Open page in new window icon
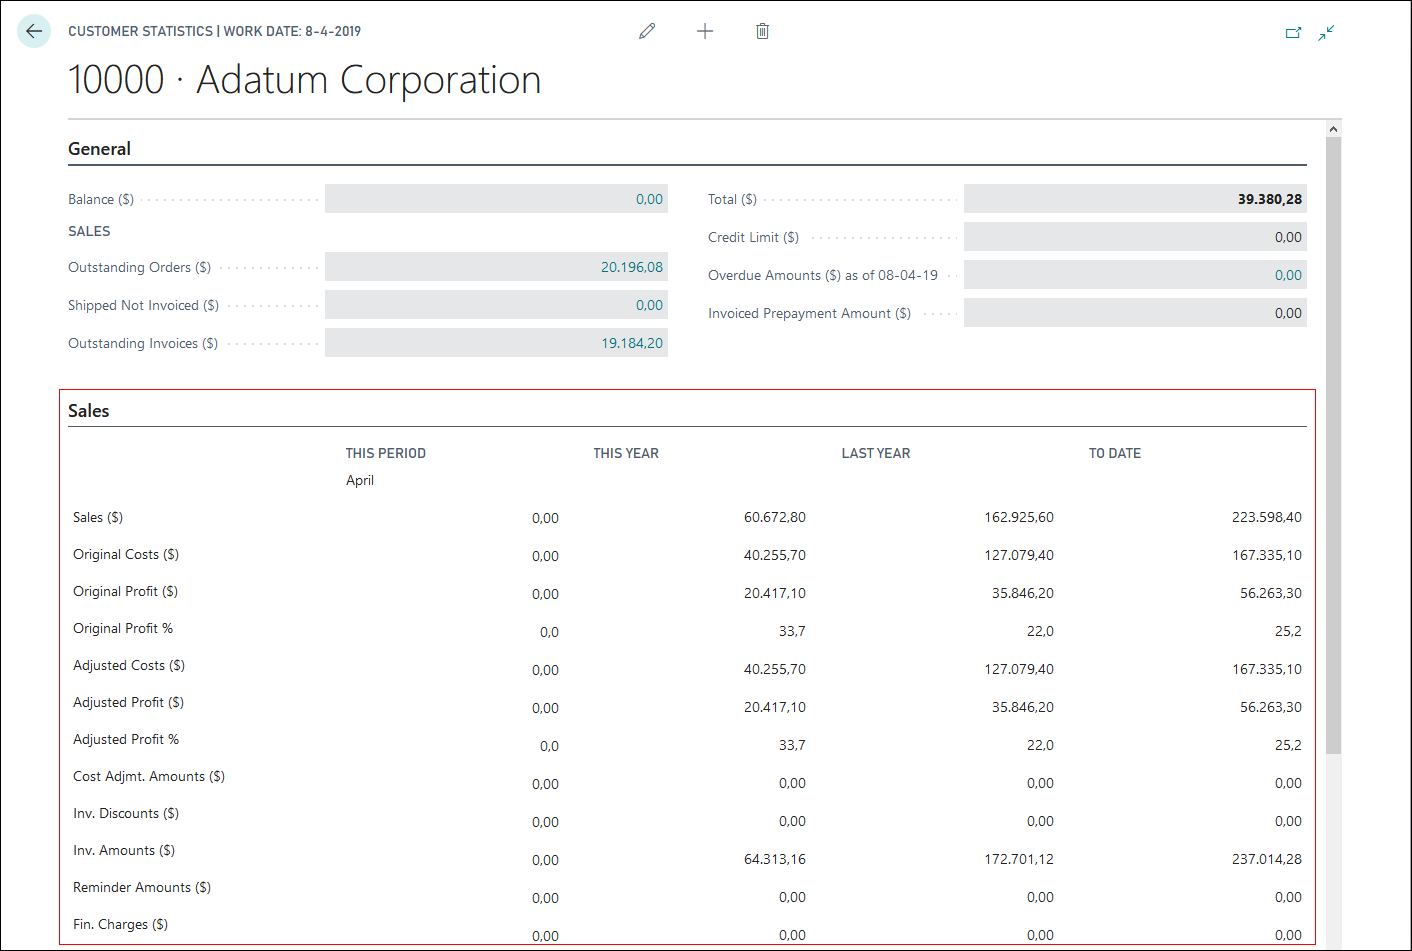The height and width of the screenshot is (951, 1412). pos(1293,33)
